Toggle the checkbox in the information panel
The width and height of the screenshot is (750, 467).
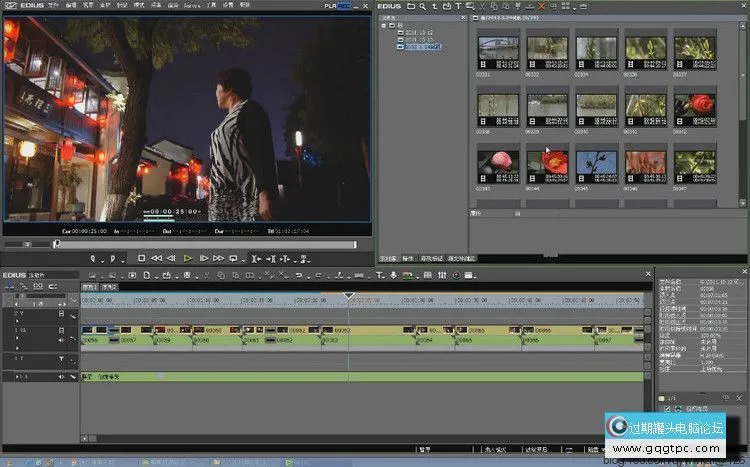click(x=666, y=408)
